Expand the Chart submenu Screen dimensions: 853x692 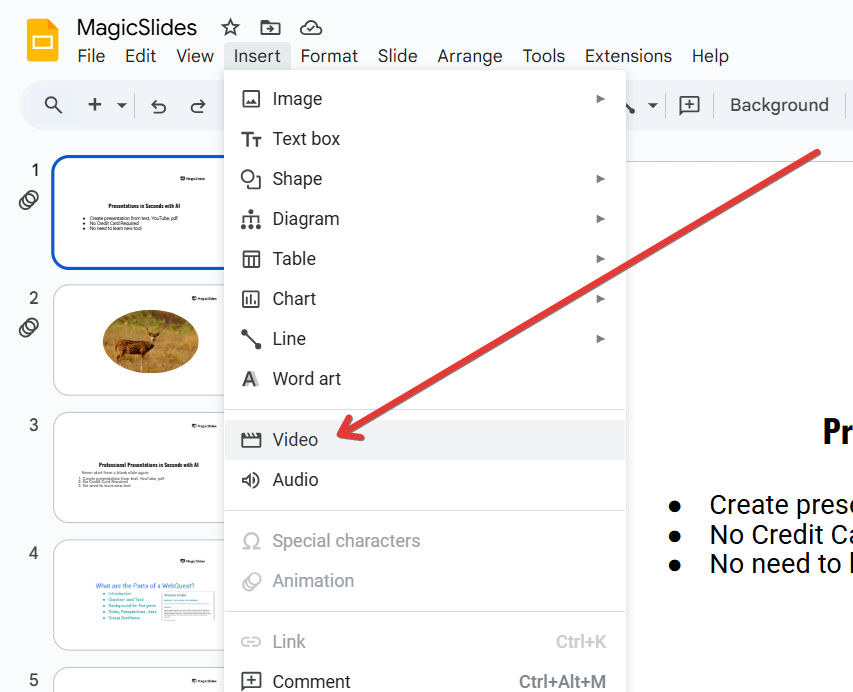tap(600, 299)
